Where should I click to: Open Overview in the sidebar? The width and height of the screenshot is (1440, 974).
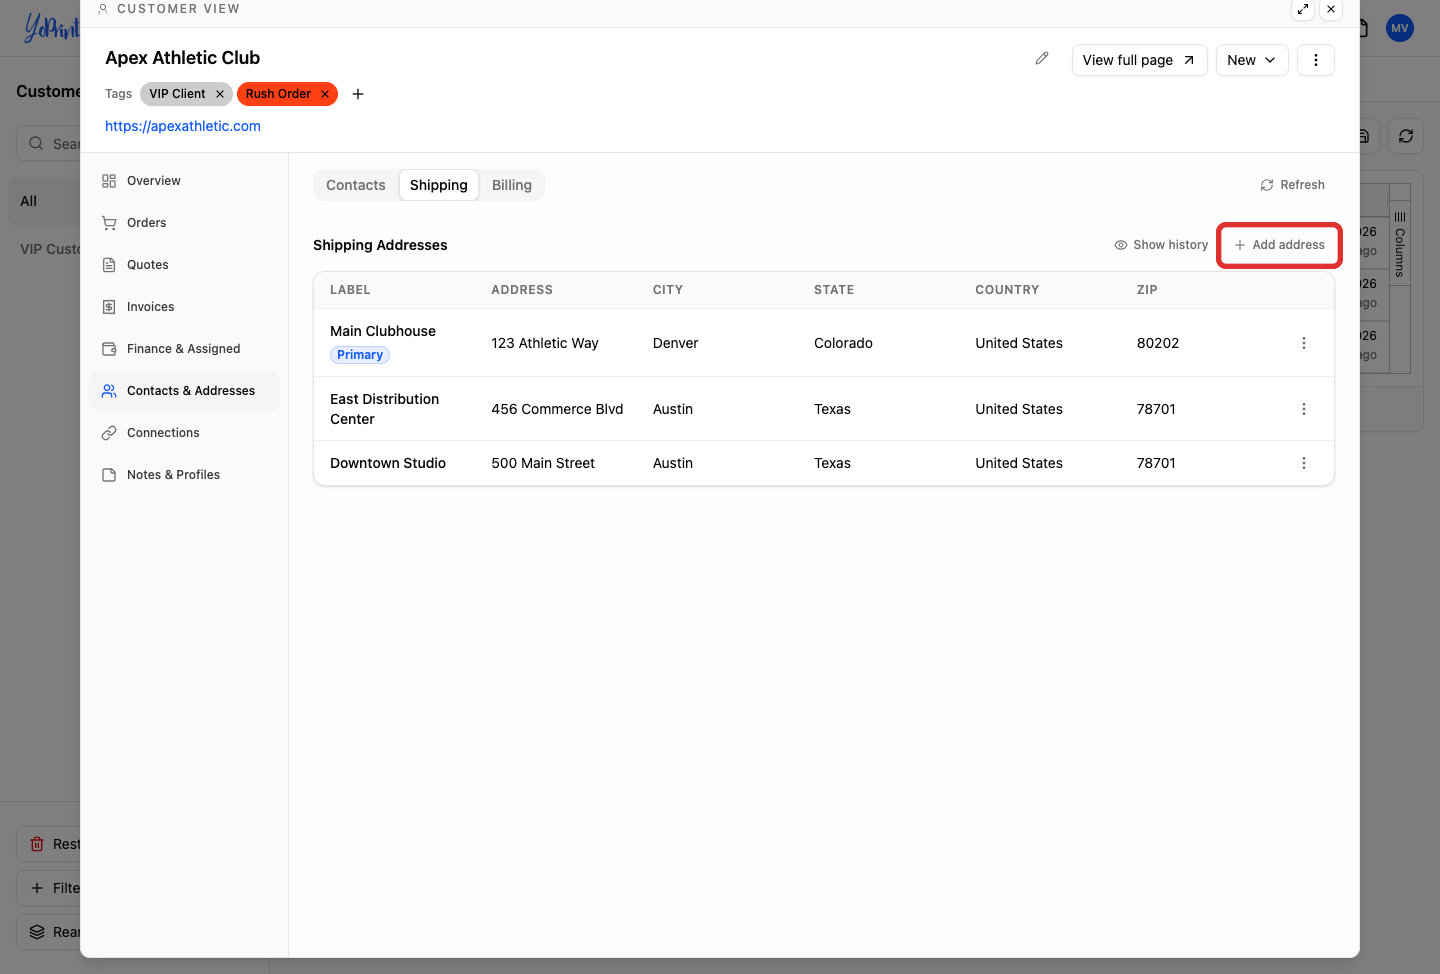(x=184, y=181)
